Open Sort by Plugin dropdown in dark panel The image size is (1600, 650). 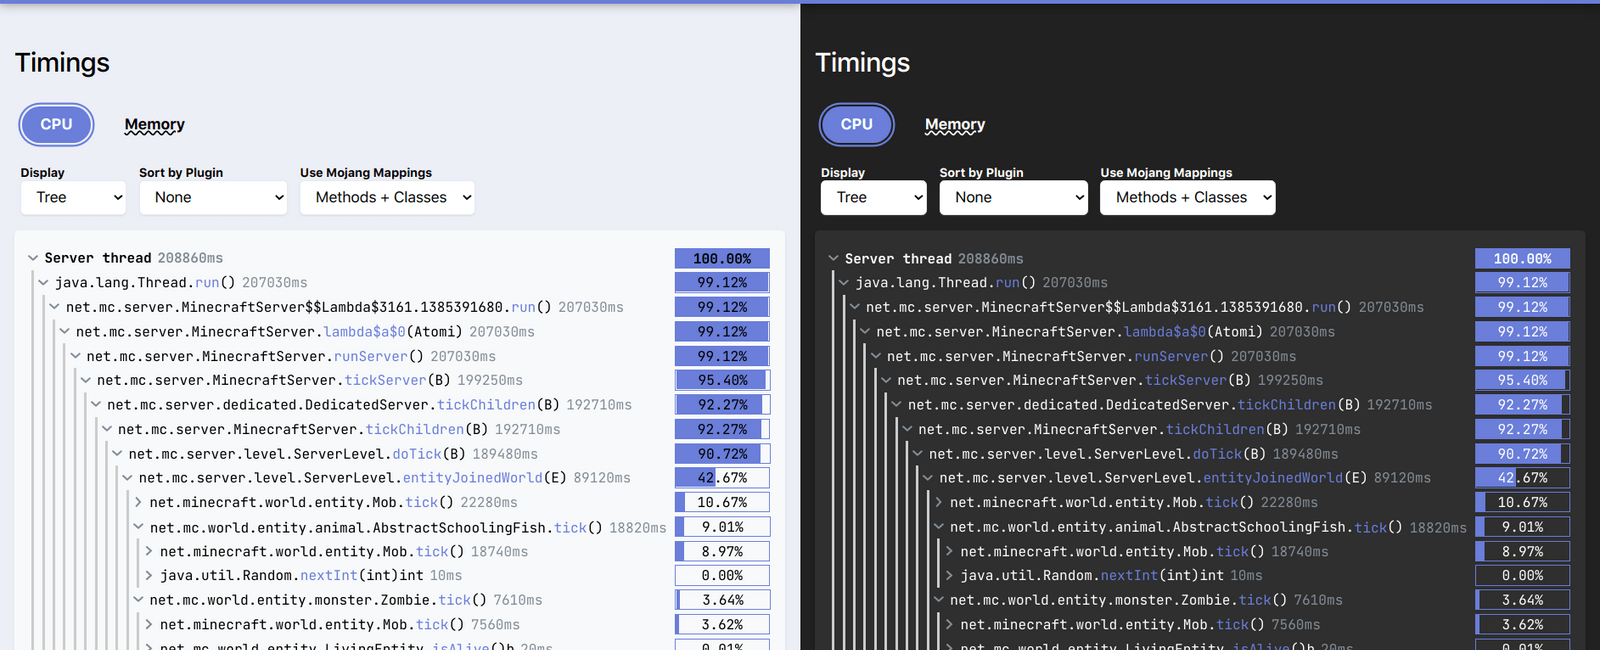(1013, 198)
